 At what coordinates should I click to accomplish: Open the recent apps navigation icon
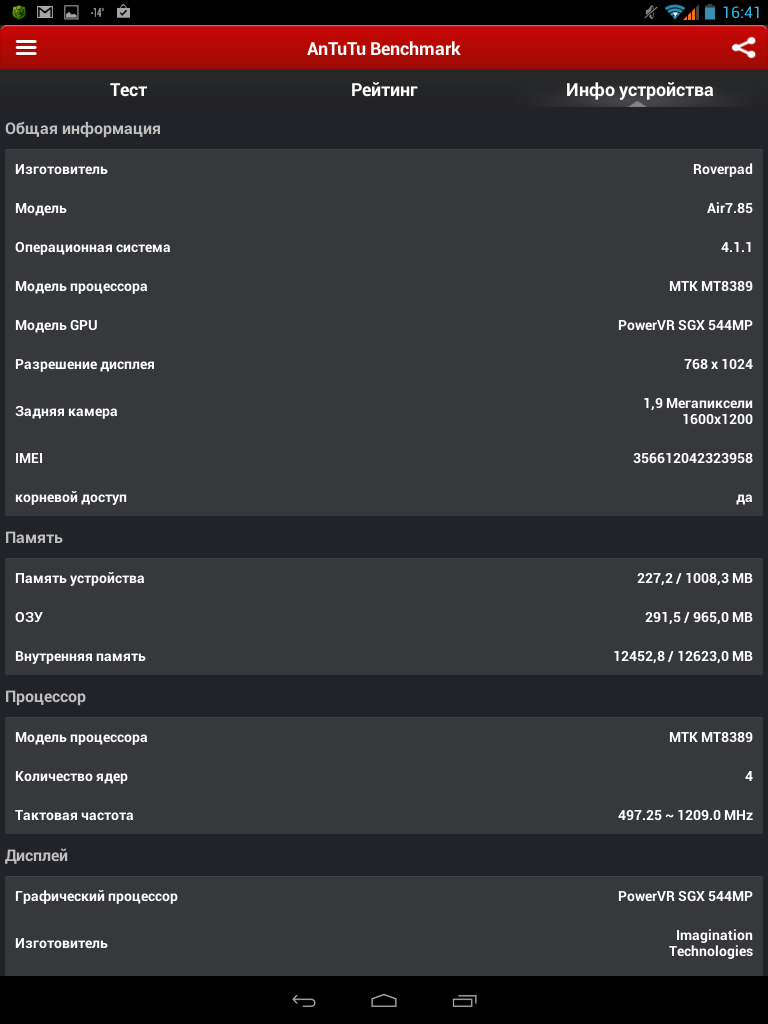[464, 1000]
